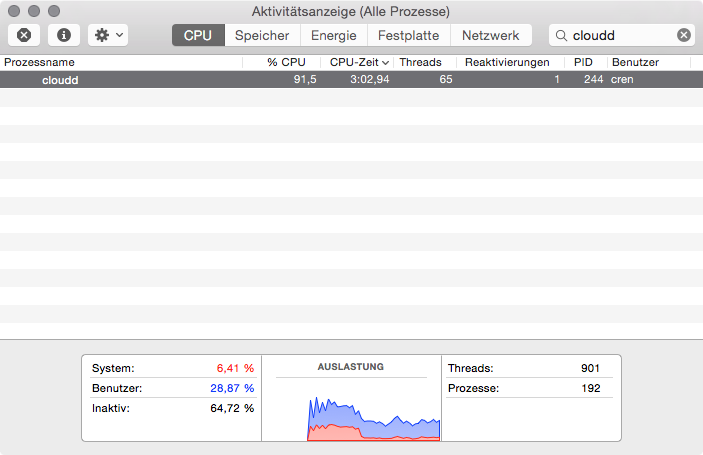Image resolution: width=703 pixels, height=455 pixels.
Task: Toggle sort order on CPU-Zeit column
Action: 357,62
